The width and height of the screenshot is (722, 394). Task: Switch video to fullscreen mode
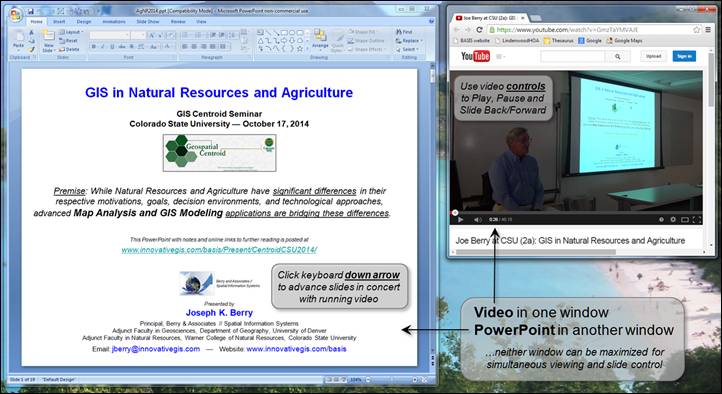pos(697,220)
